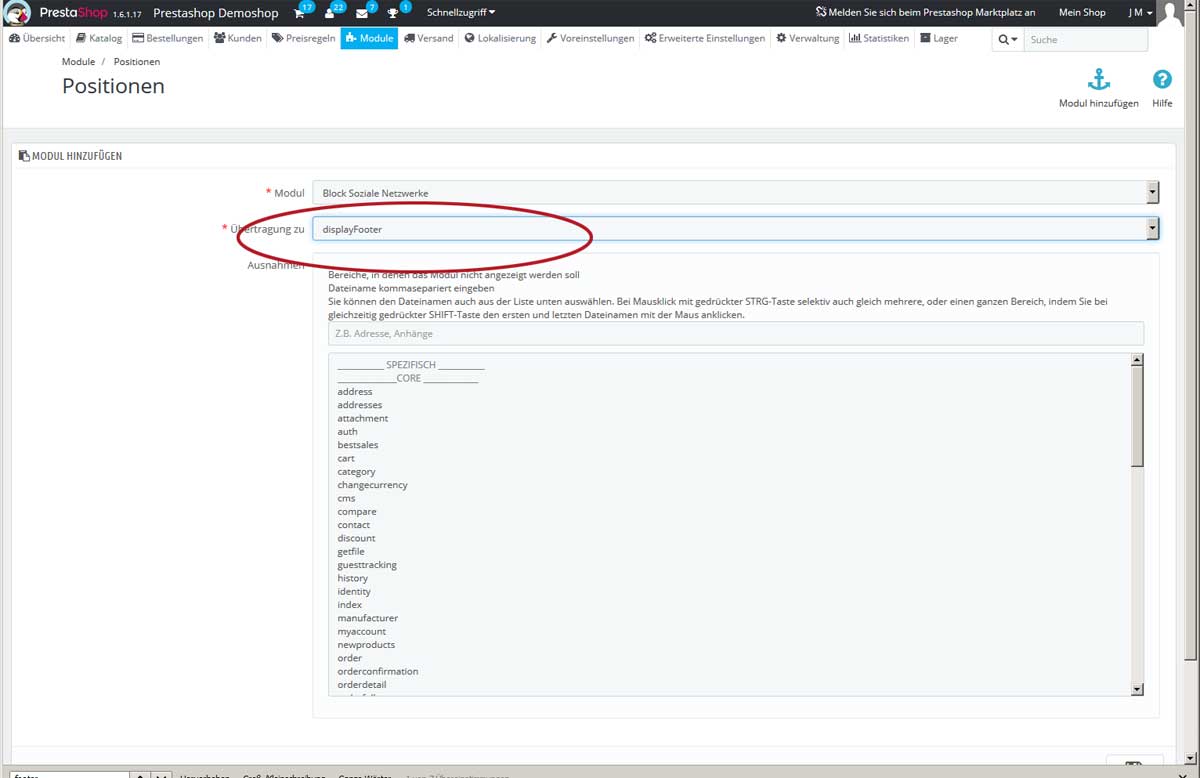Select 'attachment' in the file list

363,418
